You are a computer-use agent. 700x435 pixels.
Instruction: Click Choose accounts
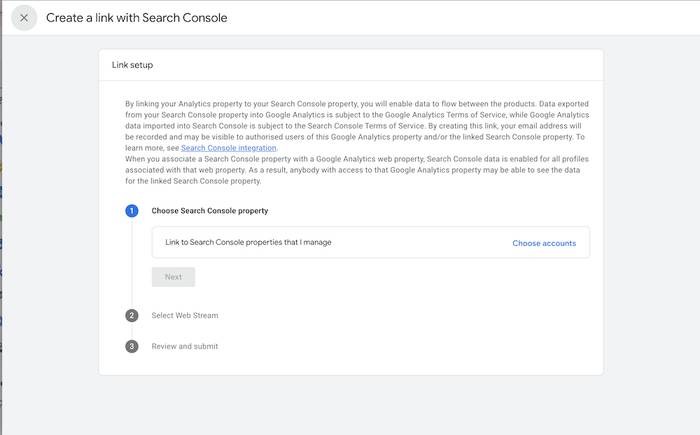(x=544, y=243)
